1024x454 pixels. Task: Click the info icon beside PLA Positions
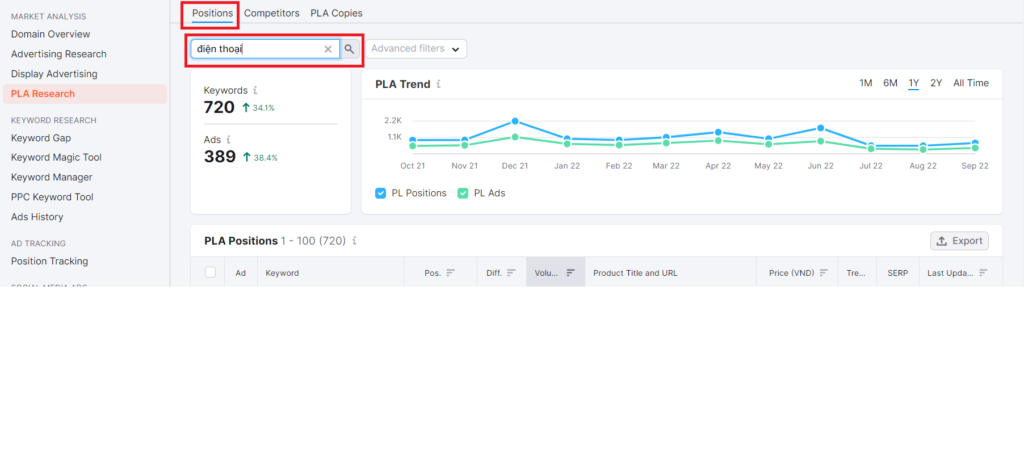pos(354,241)
